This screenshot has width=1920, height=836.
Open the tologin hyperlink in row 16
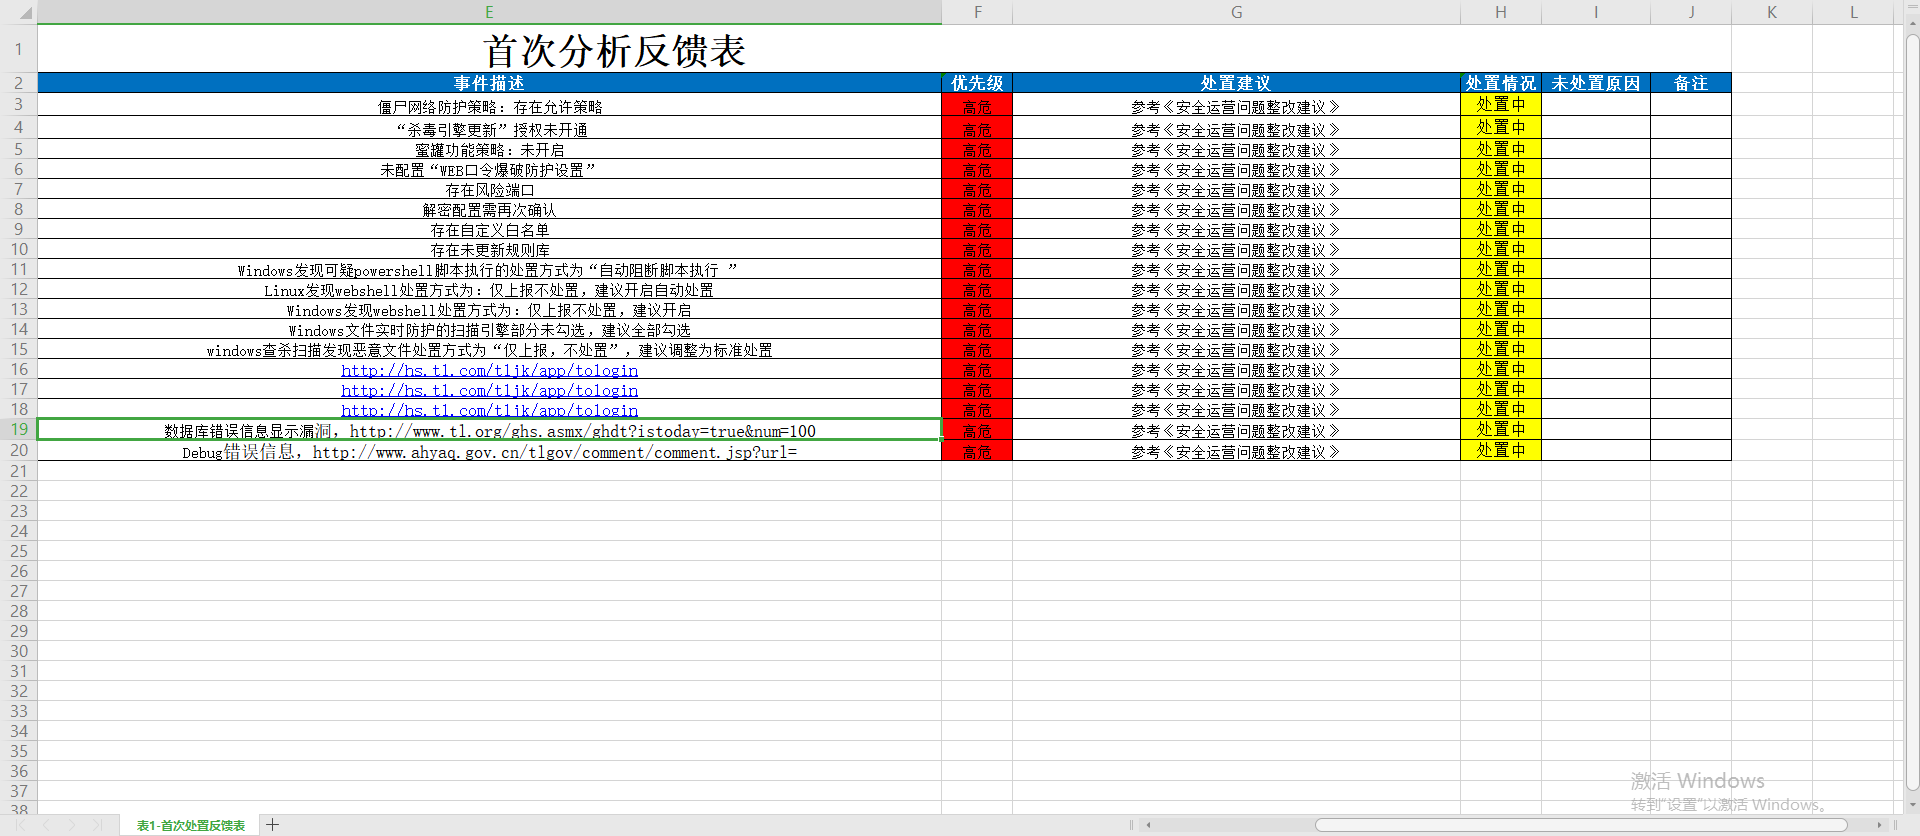pyautogui.click(x=489, y=370)
